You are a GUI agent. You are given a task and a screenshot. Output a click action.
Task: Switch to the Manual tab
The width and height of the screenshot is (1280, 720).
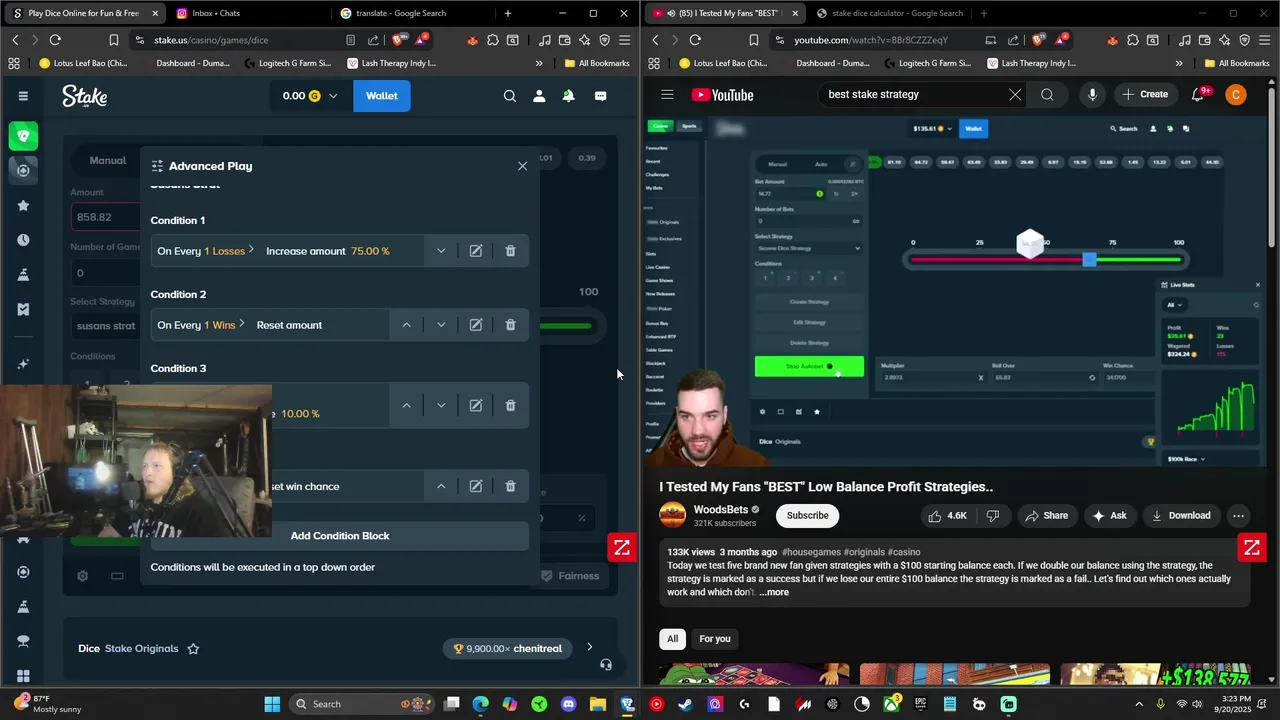tap(108, 160)
